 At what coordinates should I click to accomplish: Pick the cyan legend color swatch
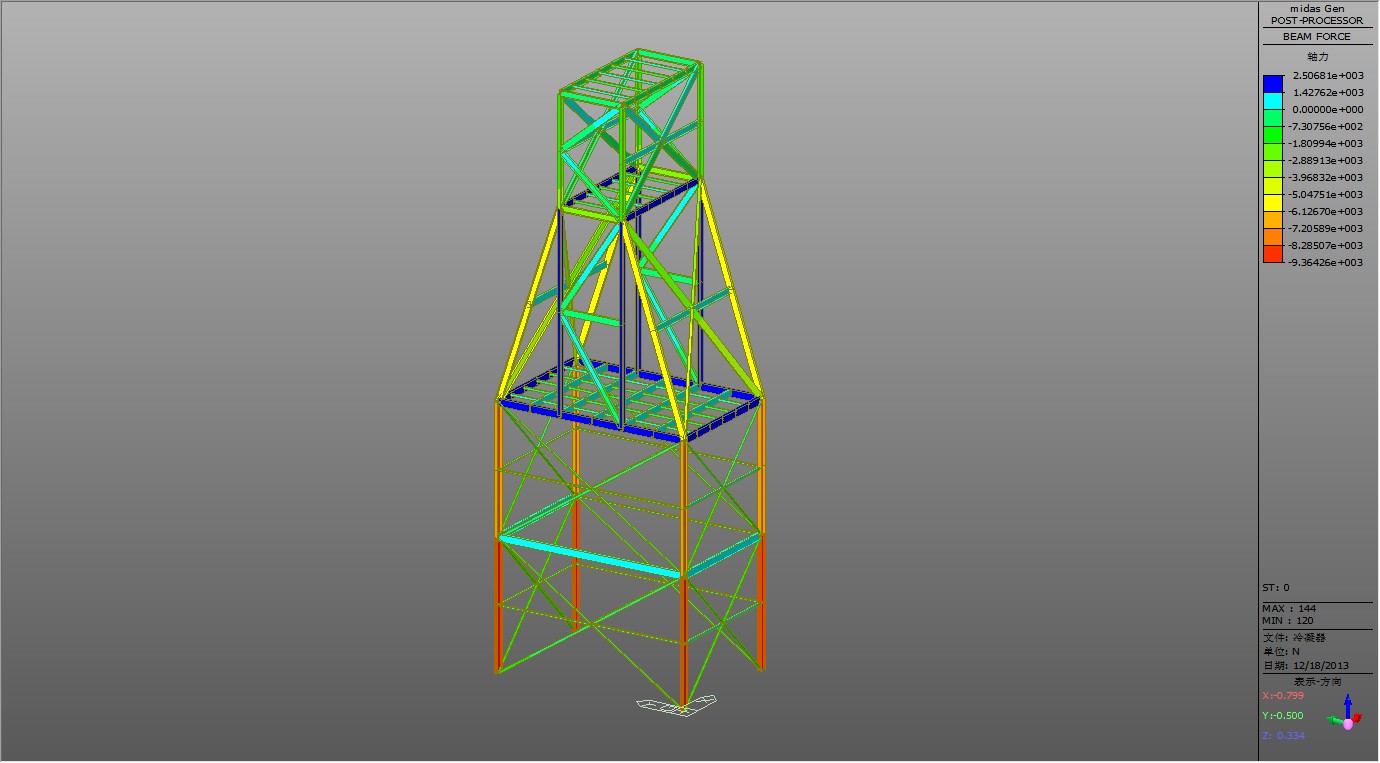[1272, 100]
